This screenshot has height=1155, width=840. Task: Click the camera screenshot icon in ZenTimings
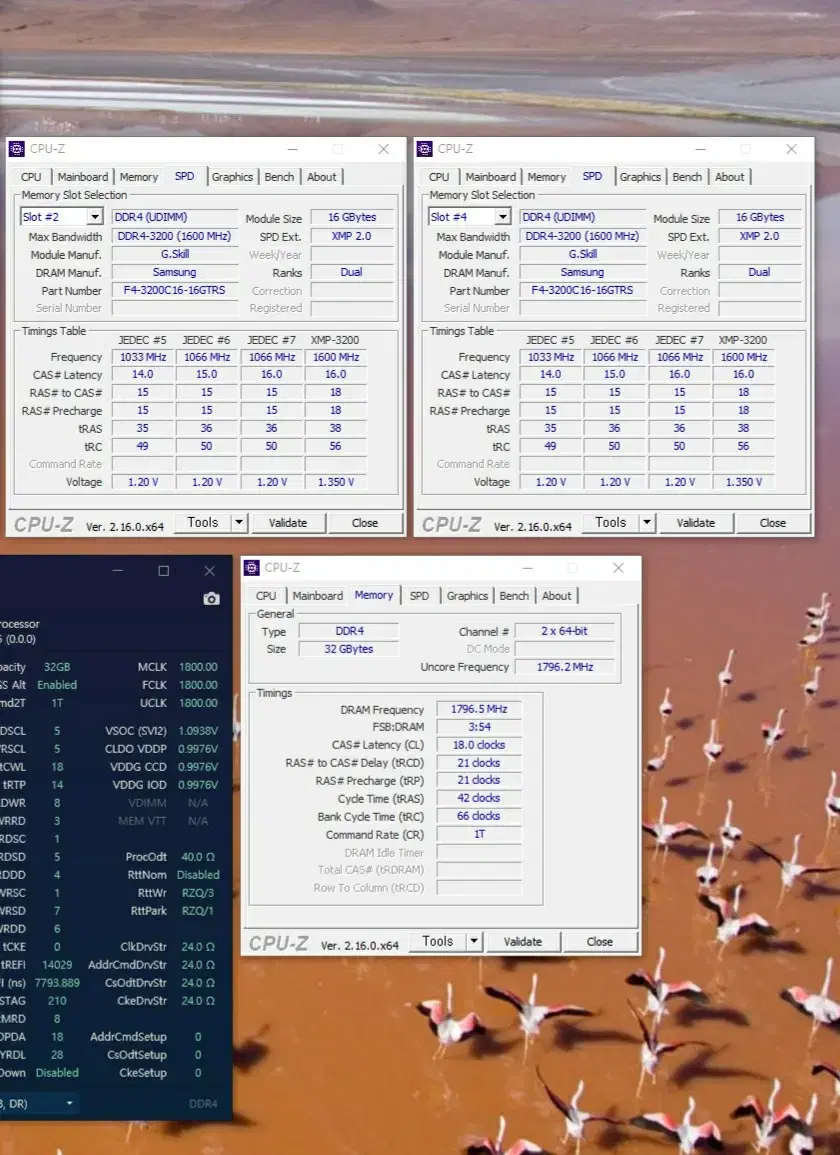pyautogui.click(x=211, y=598)
